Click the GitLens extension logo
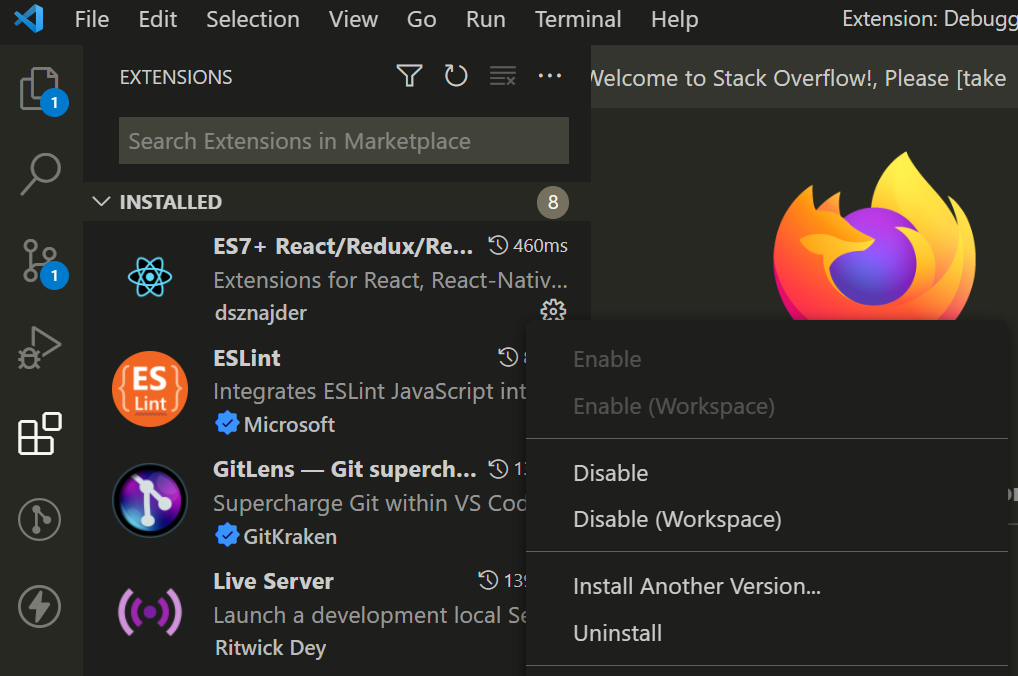This screenshot has width=1018, height=676. point(150,501)
